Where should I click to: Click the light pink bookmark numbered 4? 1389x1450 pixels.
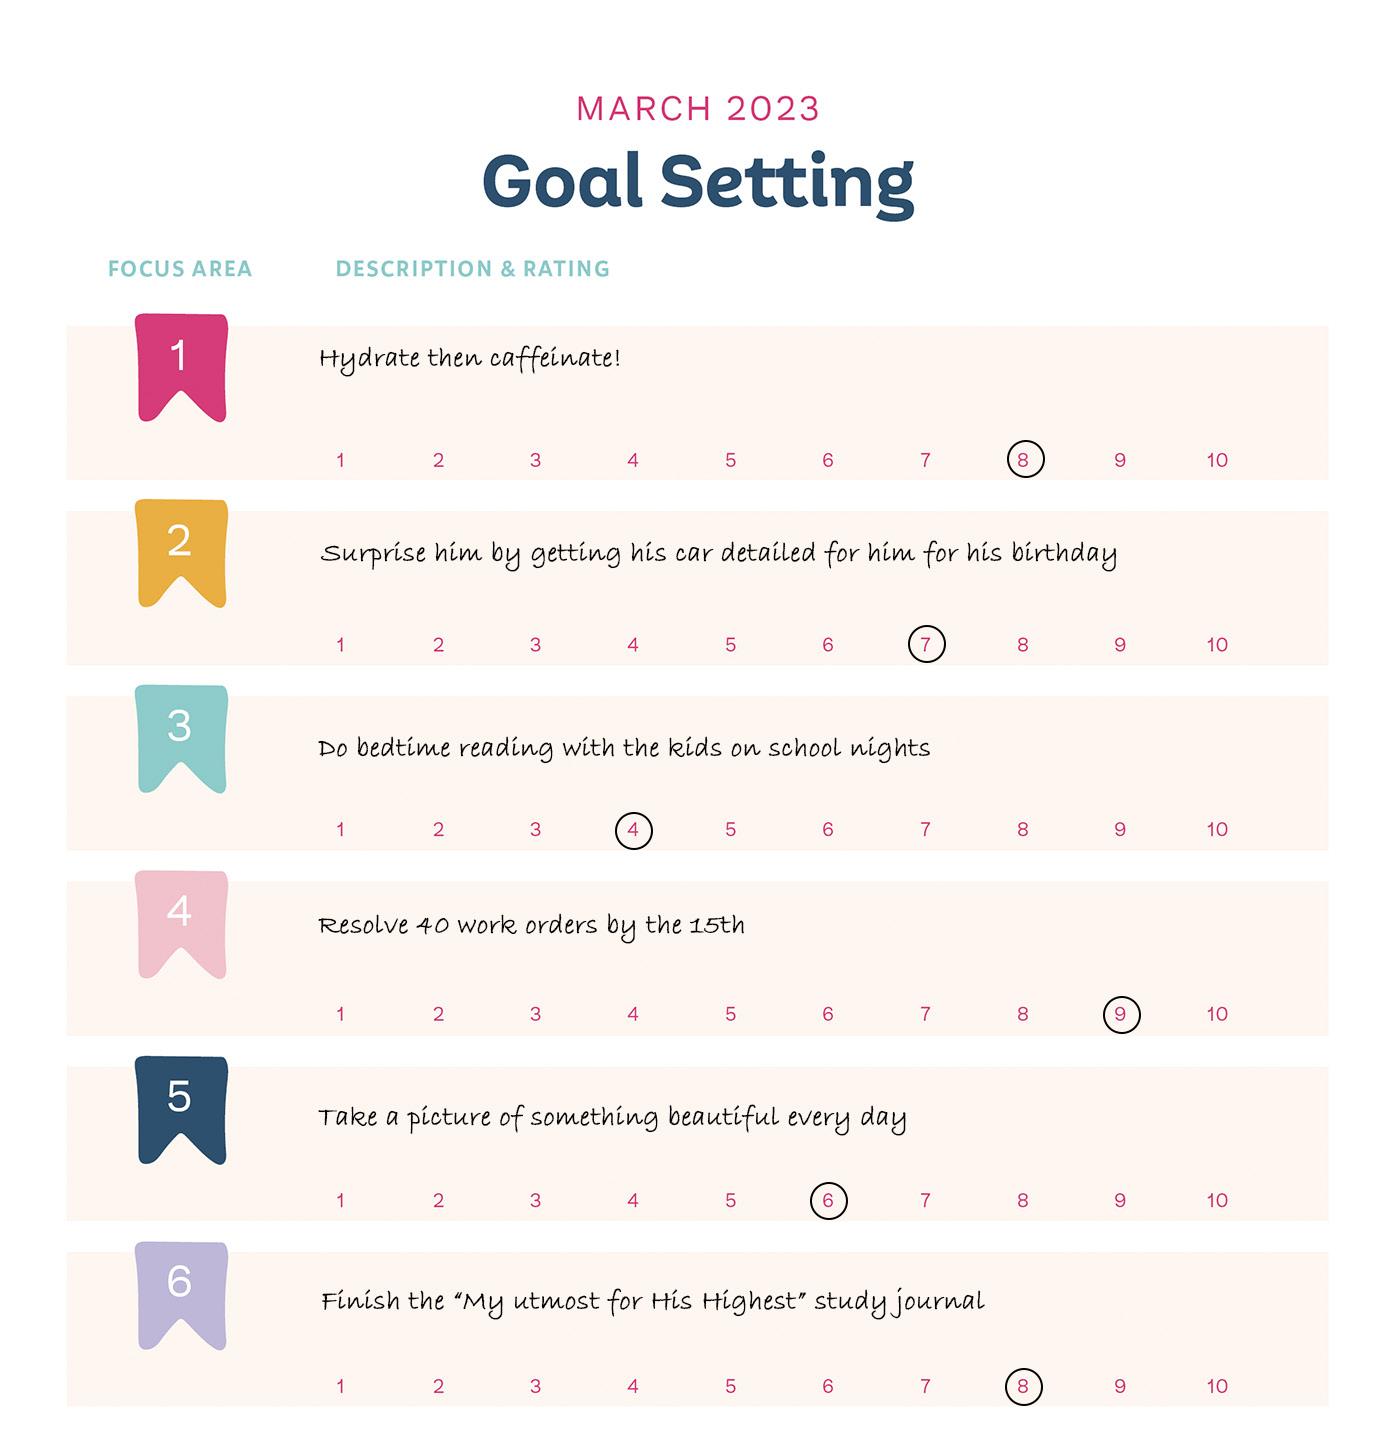181,921
